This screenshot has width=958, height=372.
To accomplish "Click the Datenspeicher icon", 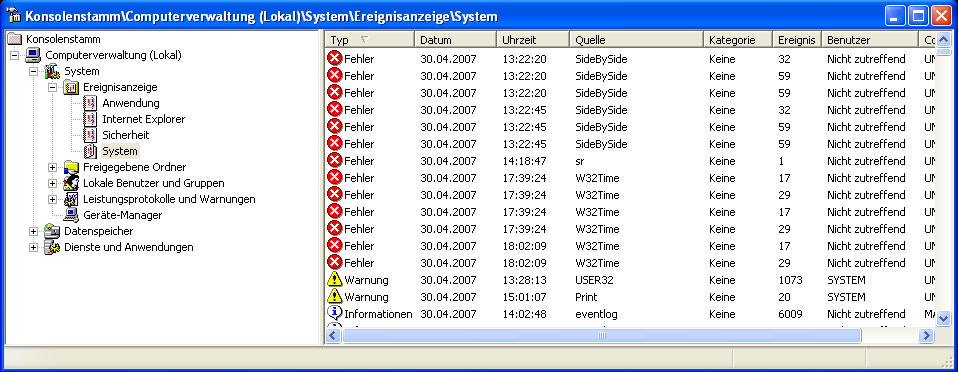I will [53, 231].
